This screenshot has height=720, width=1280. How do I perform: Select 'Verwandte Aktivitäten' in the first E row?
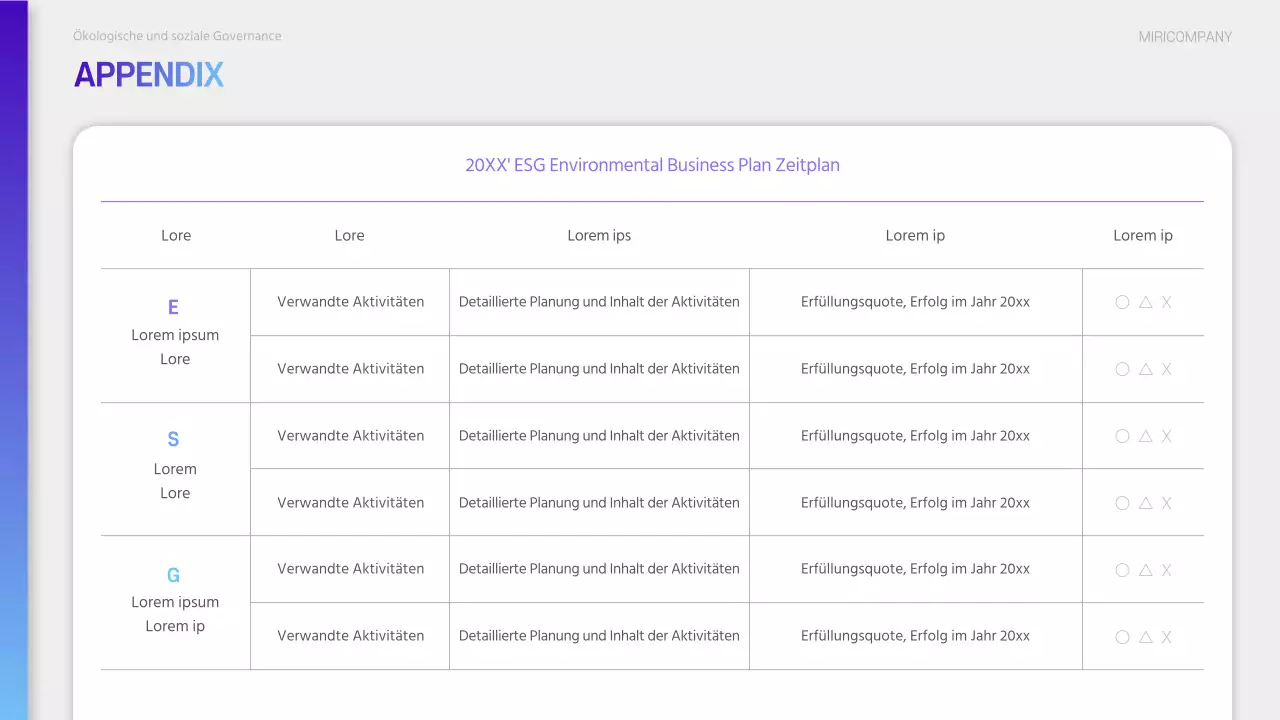click(350, 302)
